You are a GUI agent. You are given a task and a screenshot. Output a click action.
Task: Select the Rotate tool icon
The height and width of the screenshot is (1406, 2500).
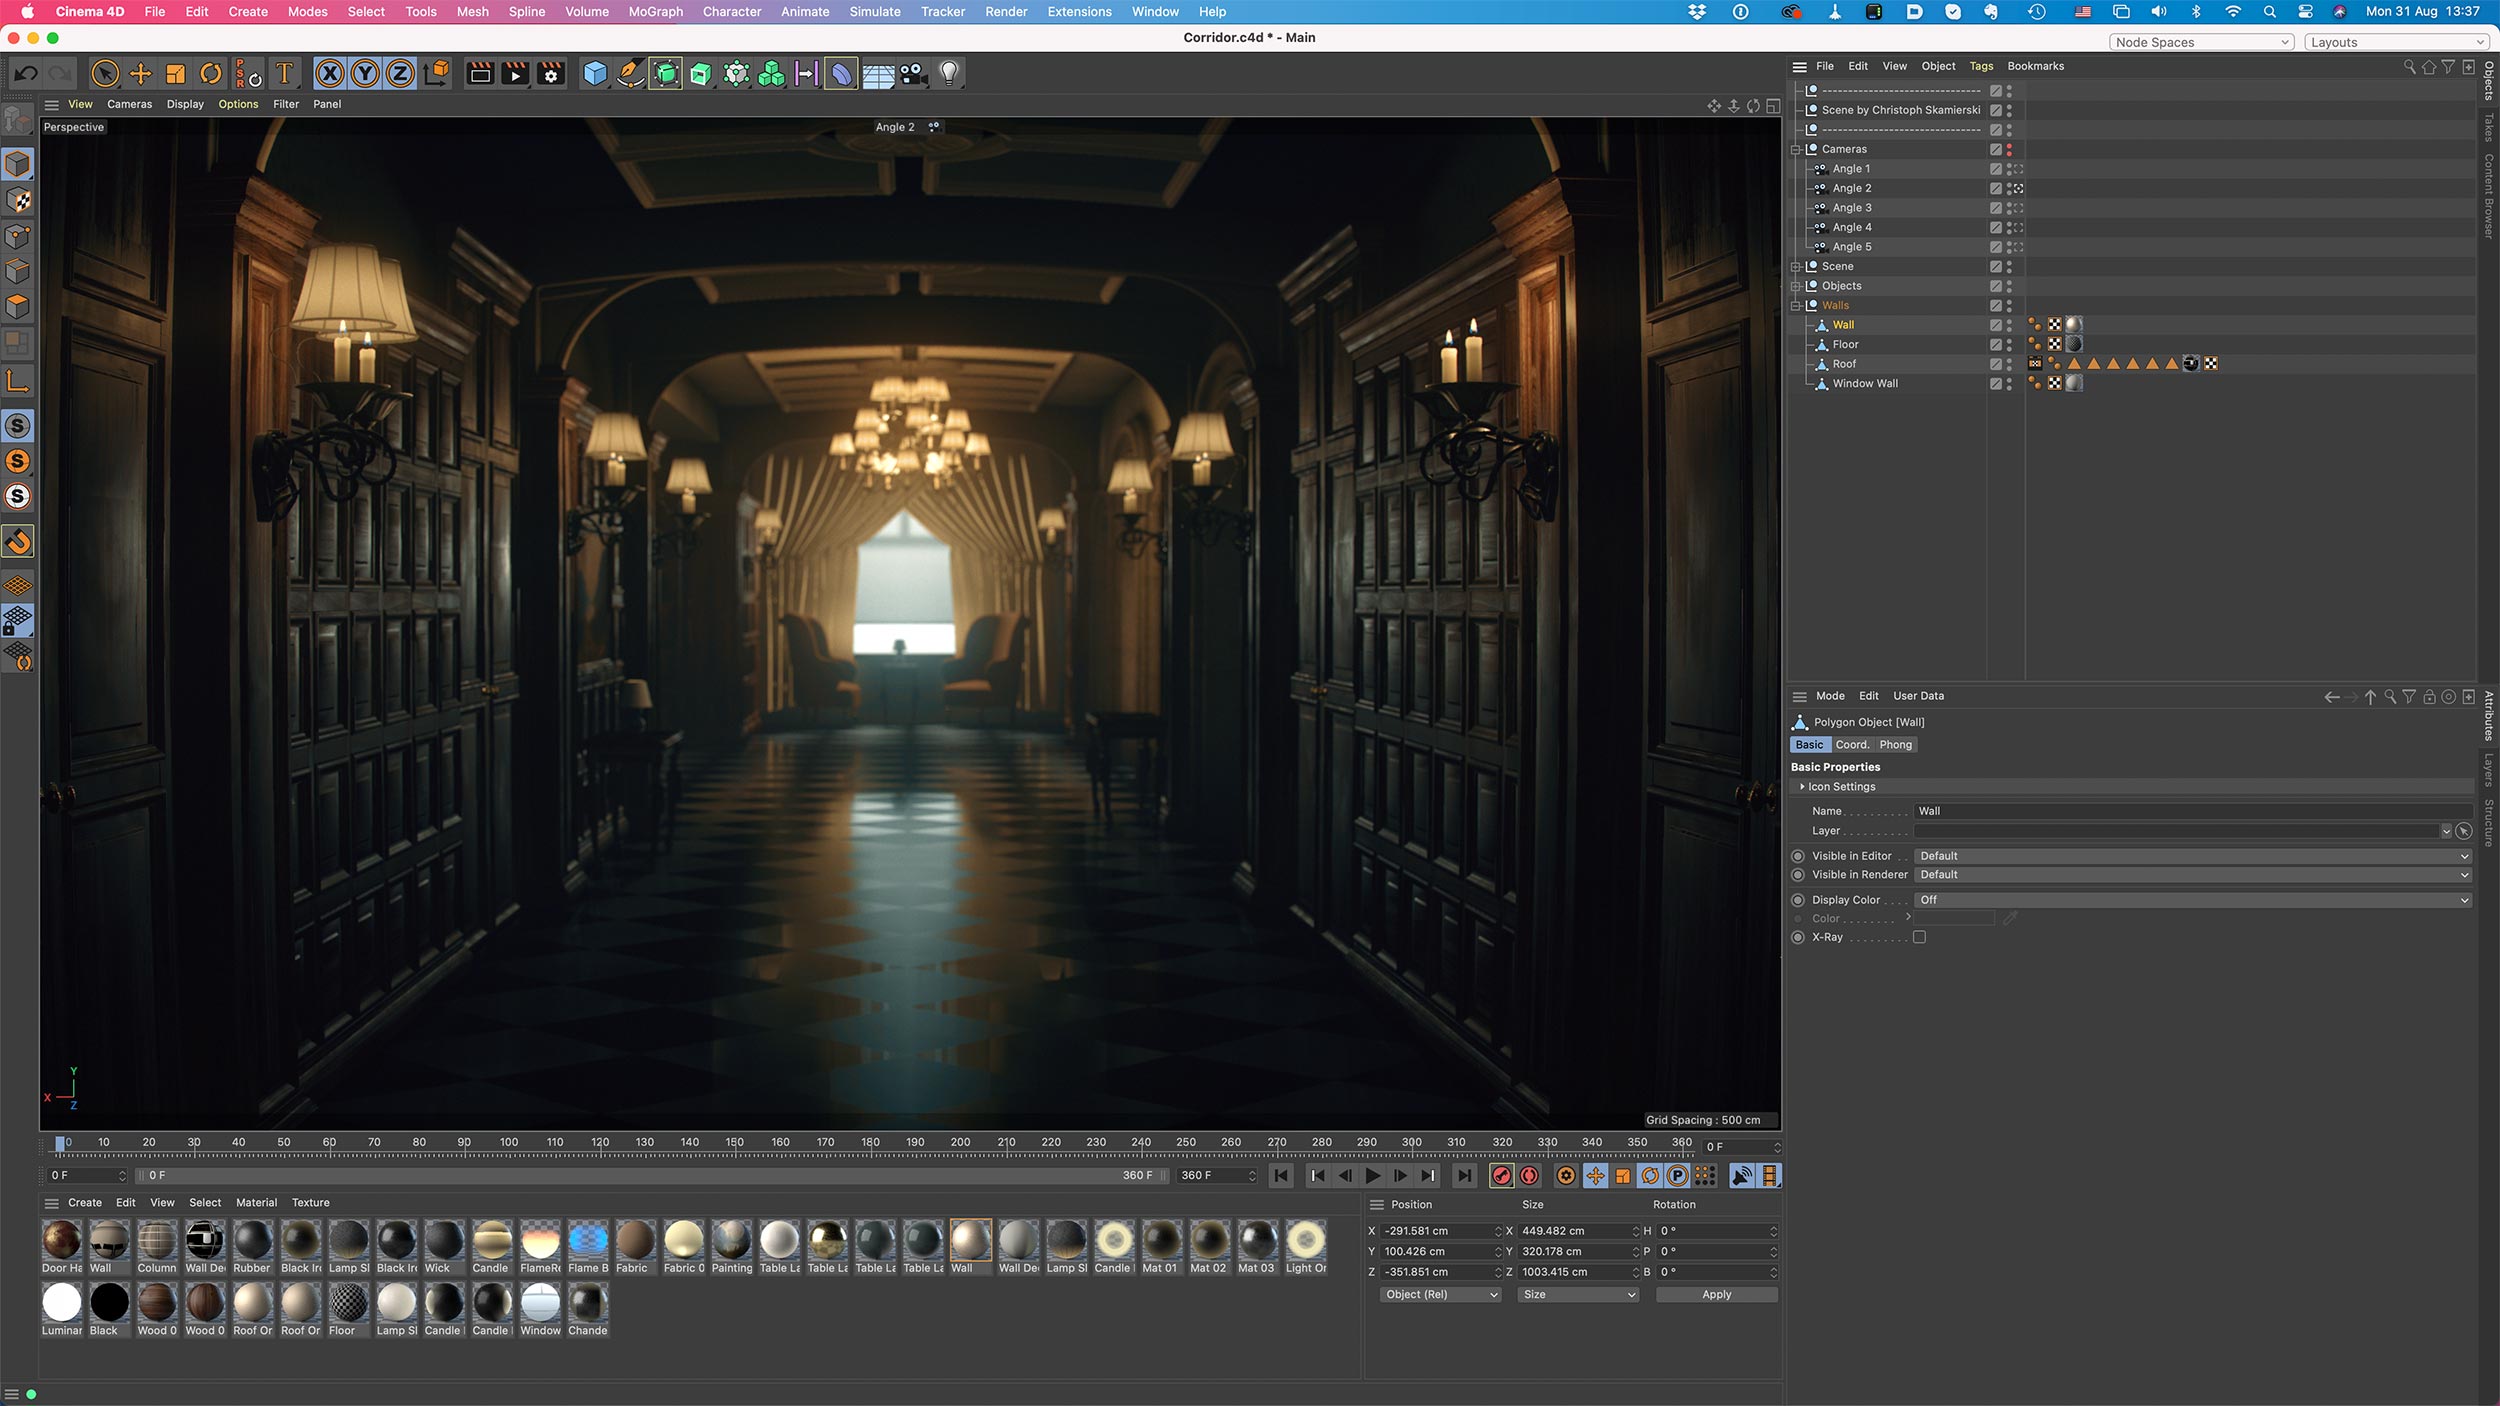pyautogui.click(x=211, y=72)
